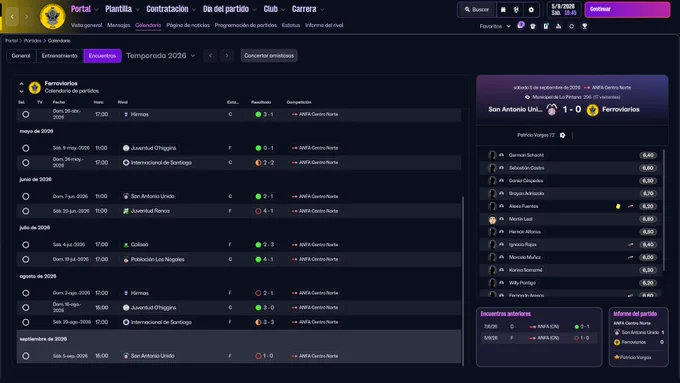The width and height of the screenshot is (680, 383).
Task: Open the bookmarks icon in top bar
Action: click(503, 10)
